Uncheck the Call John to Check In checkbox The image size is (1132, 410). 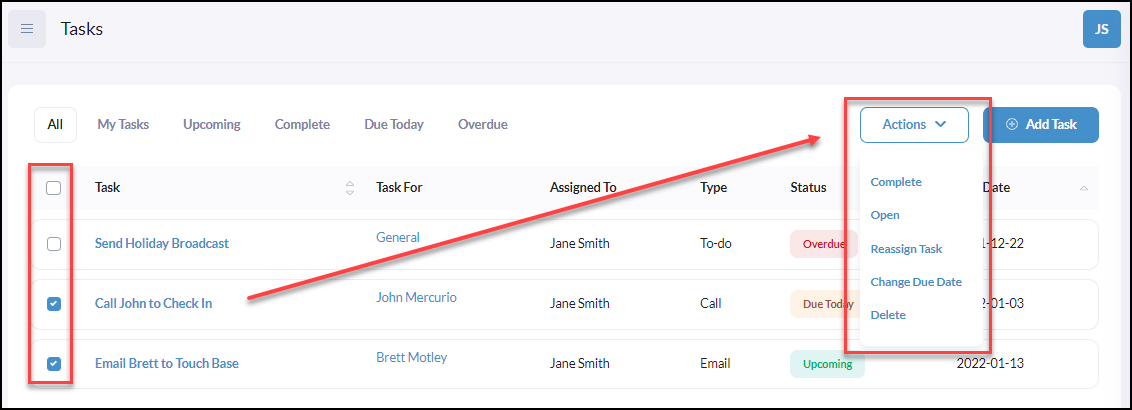pos(53,304)
